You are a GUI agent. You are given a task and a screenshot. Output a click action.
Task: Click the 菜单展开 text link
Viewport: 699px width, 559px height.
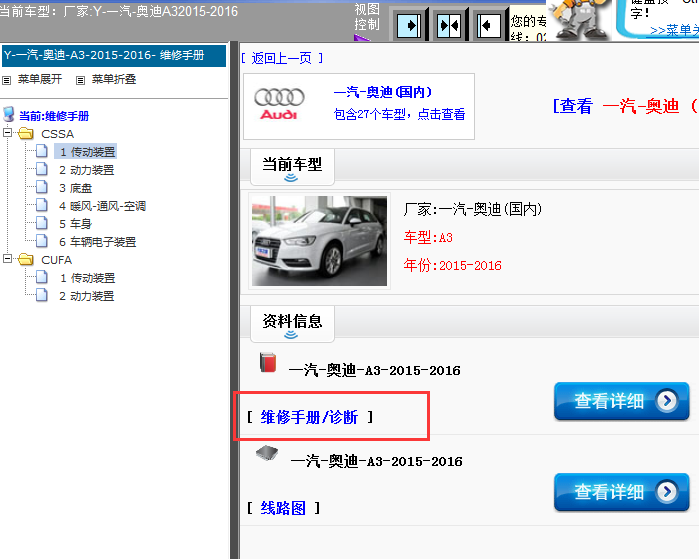pyautogui.click(x=40, y=79)
